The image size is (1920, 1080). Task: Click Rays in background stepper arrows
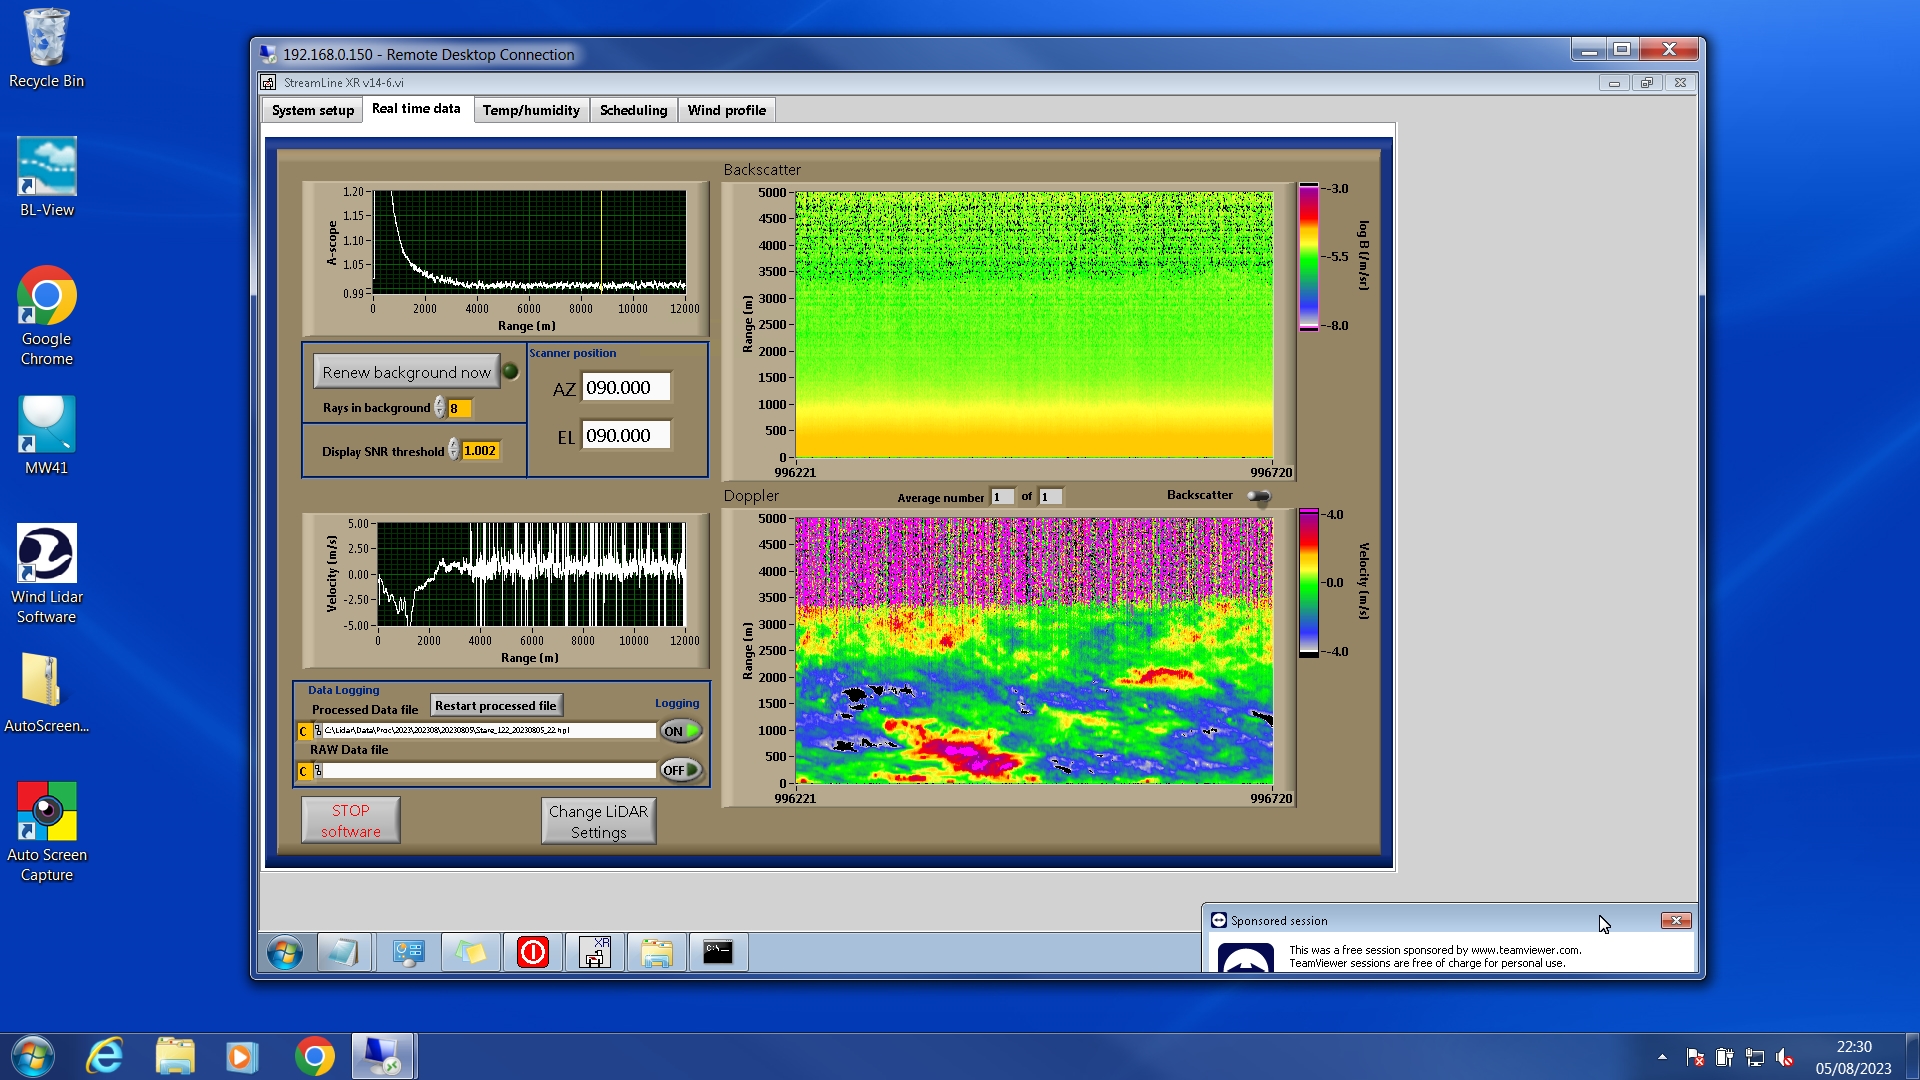coord(439,408)
